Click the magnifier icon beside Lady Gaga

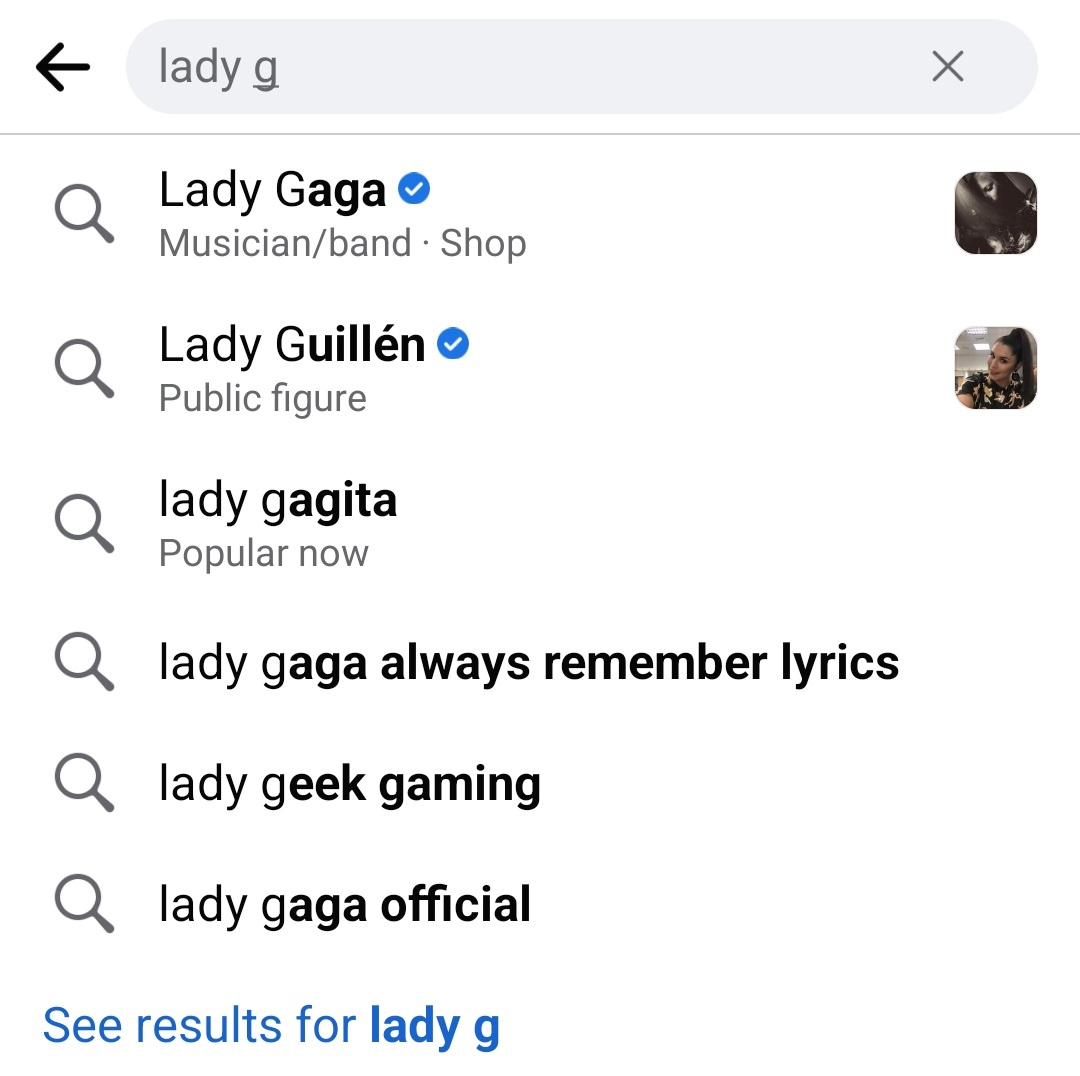pyautogui.click(x=84, y=213)
